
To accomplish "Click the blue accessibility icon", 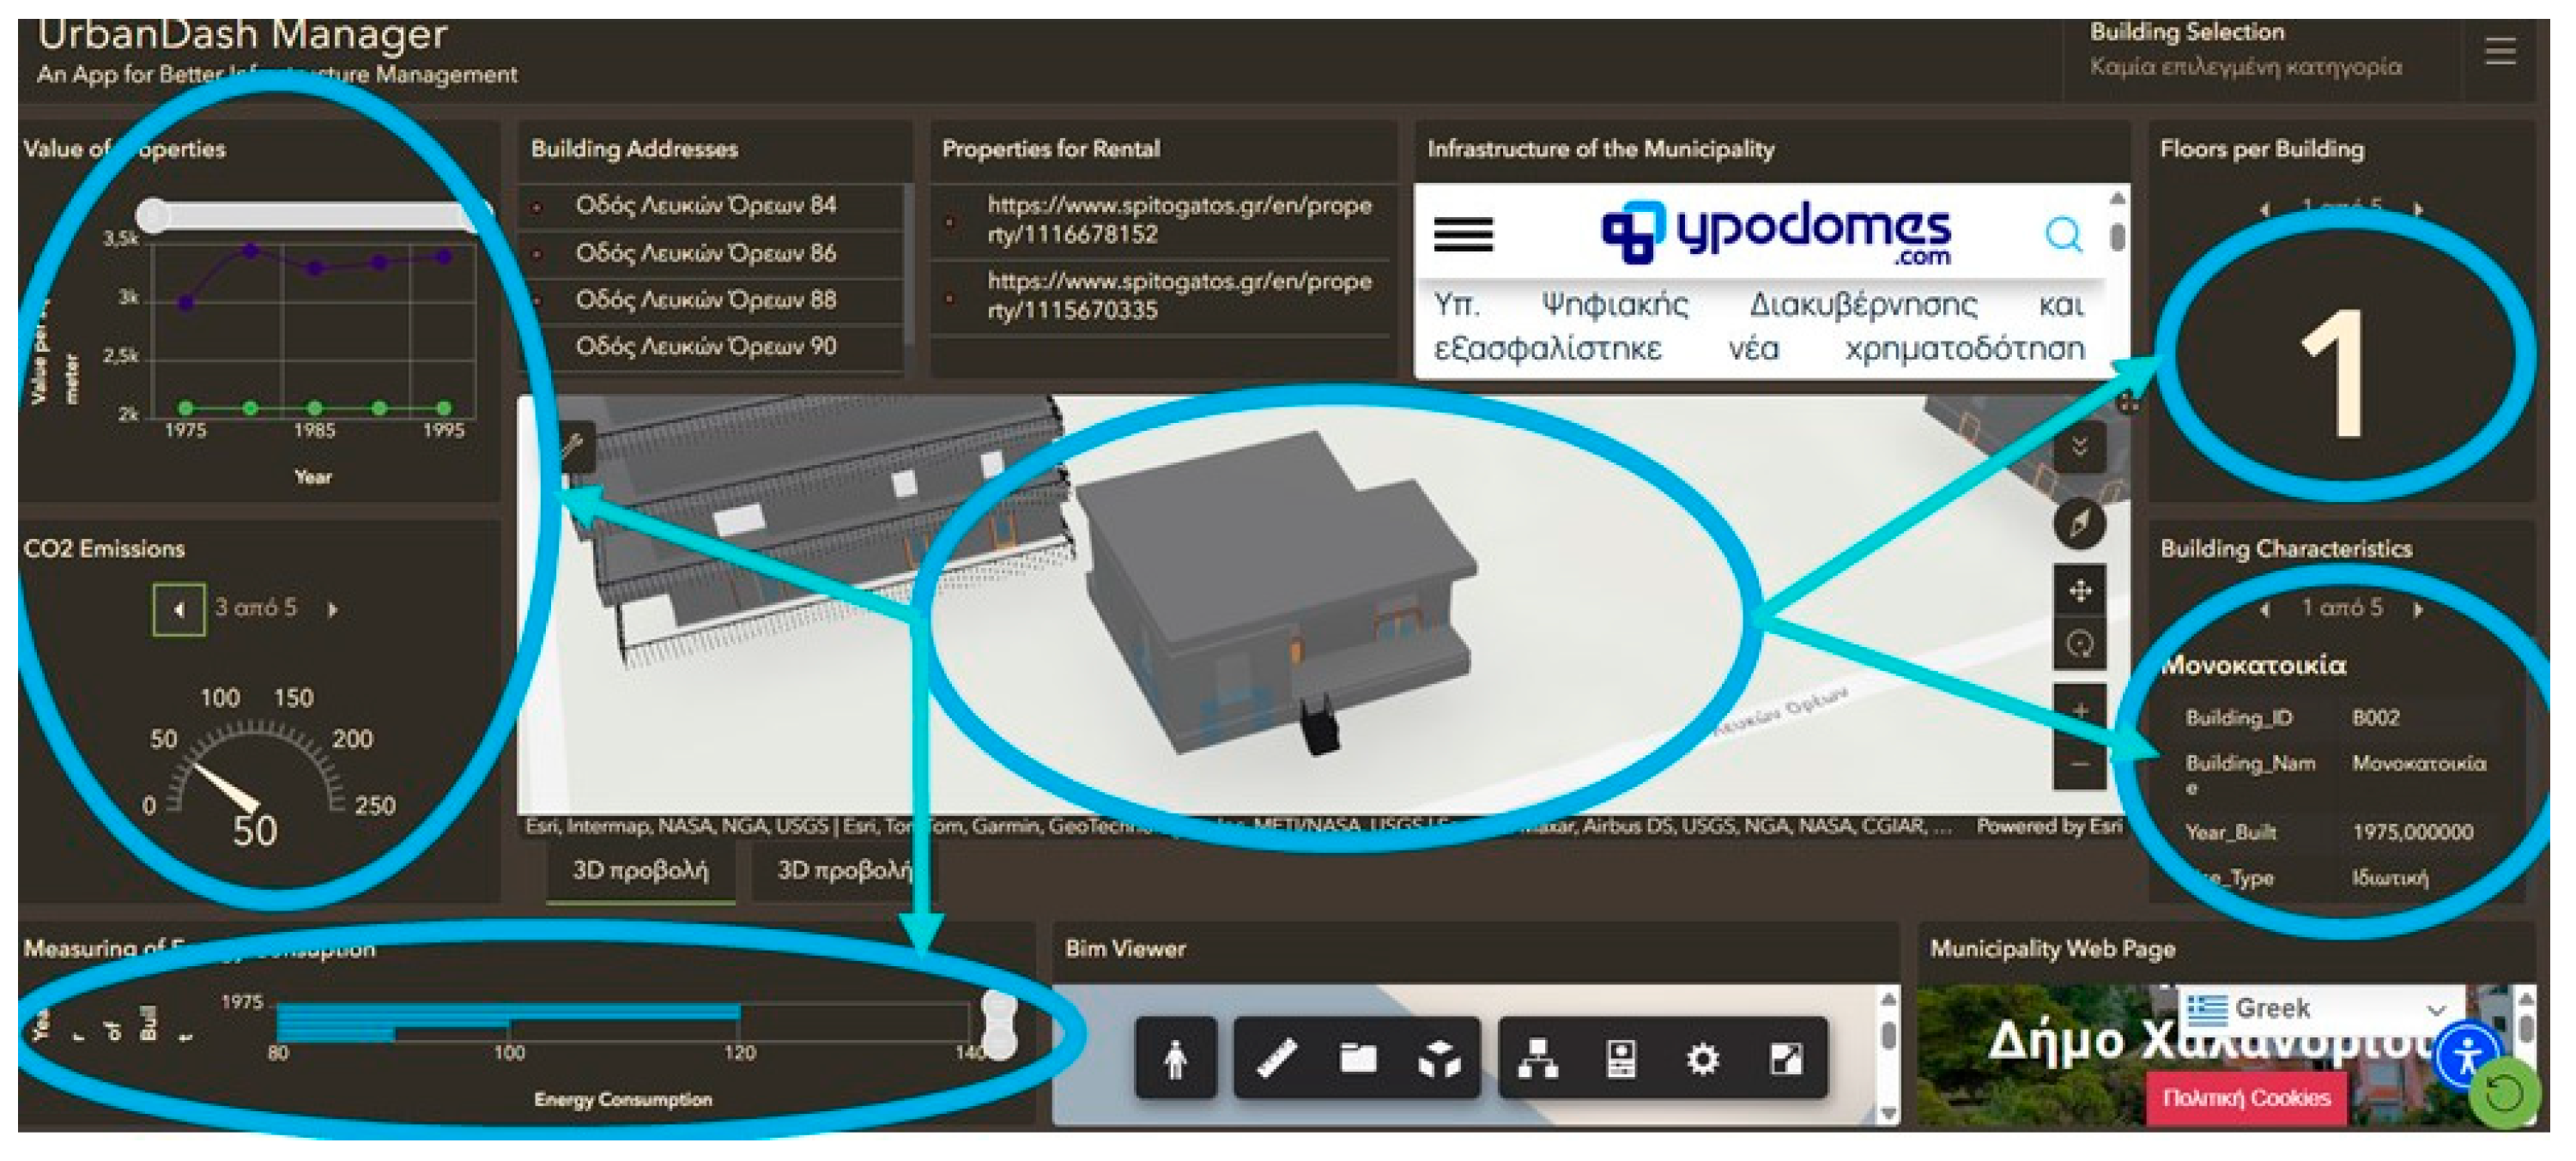I will [2467, 1055].
